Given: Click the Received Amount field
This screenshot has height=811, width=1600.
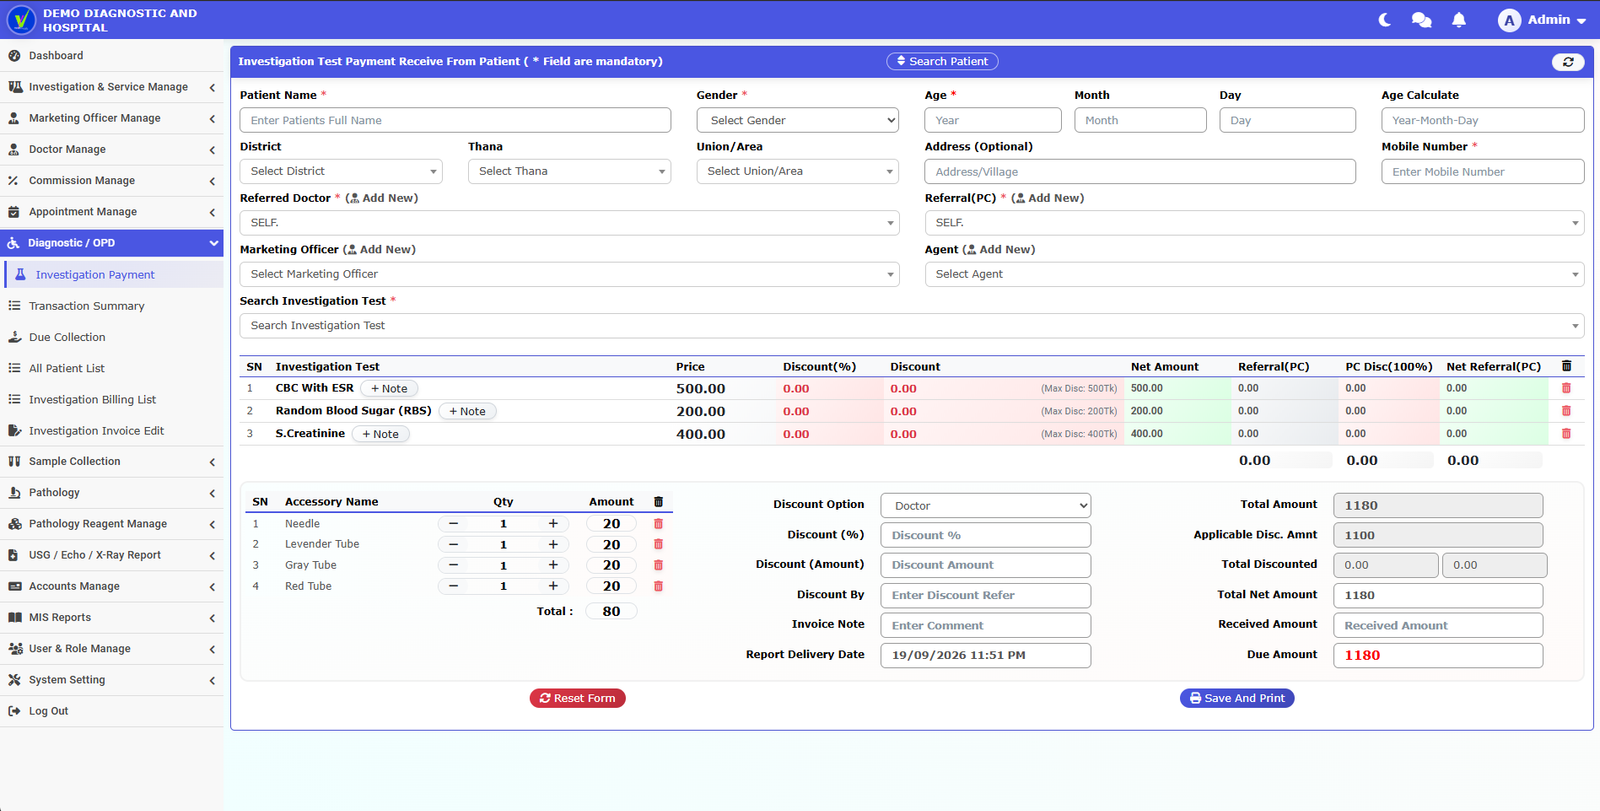Looking at the screenshot, I should (1438, 626).
